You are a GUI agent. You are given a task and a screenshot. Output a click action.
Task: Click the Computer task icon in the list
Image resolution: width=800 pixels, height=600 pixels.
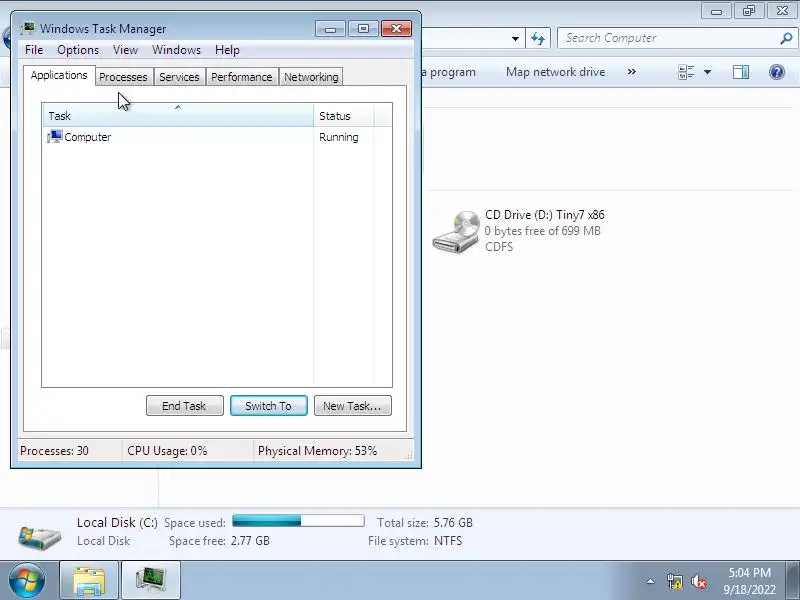pos(55,137)
